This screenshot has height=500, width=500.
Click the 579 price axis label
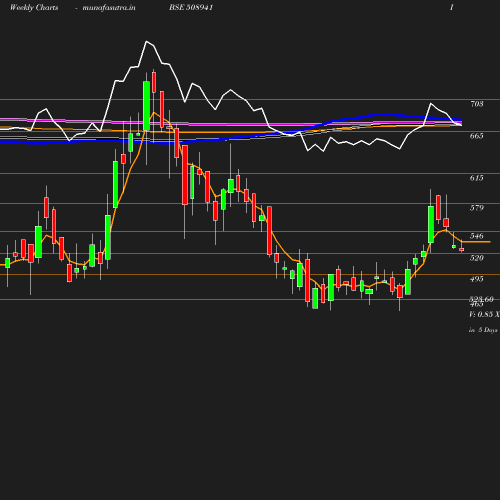pos(477,208)
